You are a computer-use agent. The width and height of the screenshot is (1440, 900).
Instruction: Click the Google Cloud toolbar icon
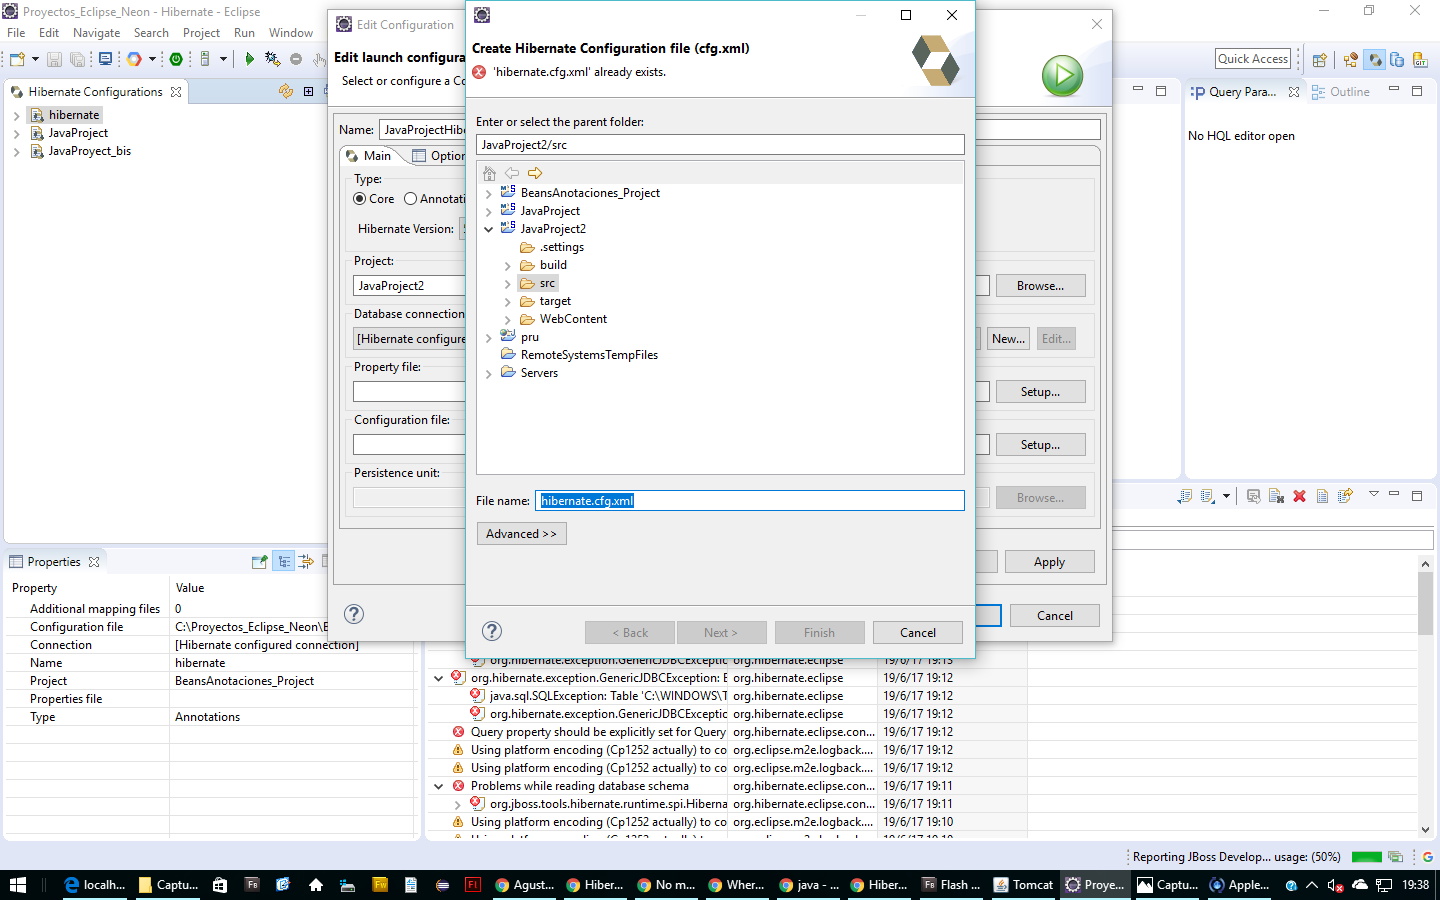[134, 59]
